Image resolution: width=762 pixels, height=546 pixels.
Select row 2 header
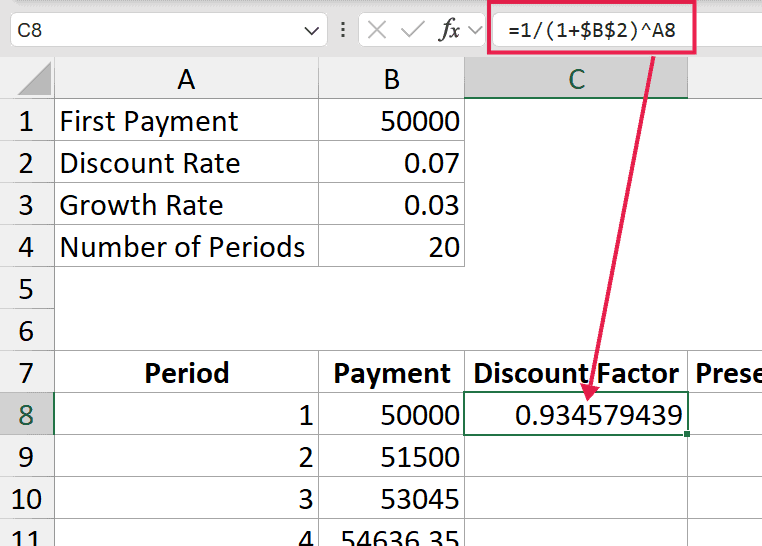[x=27, y=163]
